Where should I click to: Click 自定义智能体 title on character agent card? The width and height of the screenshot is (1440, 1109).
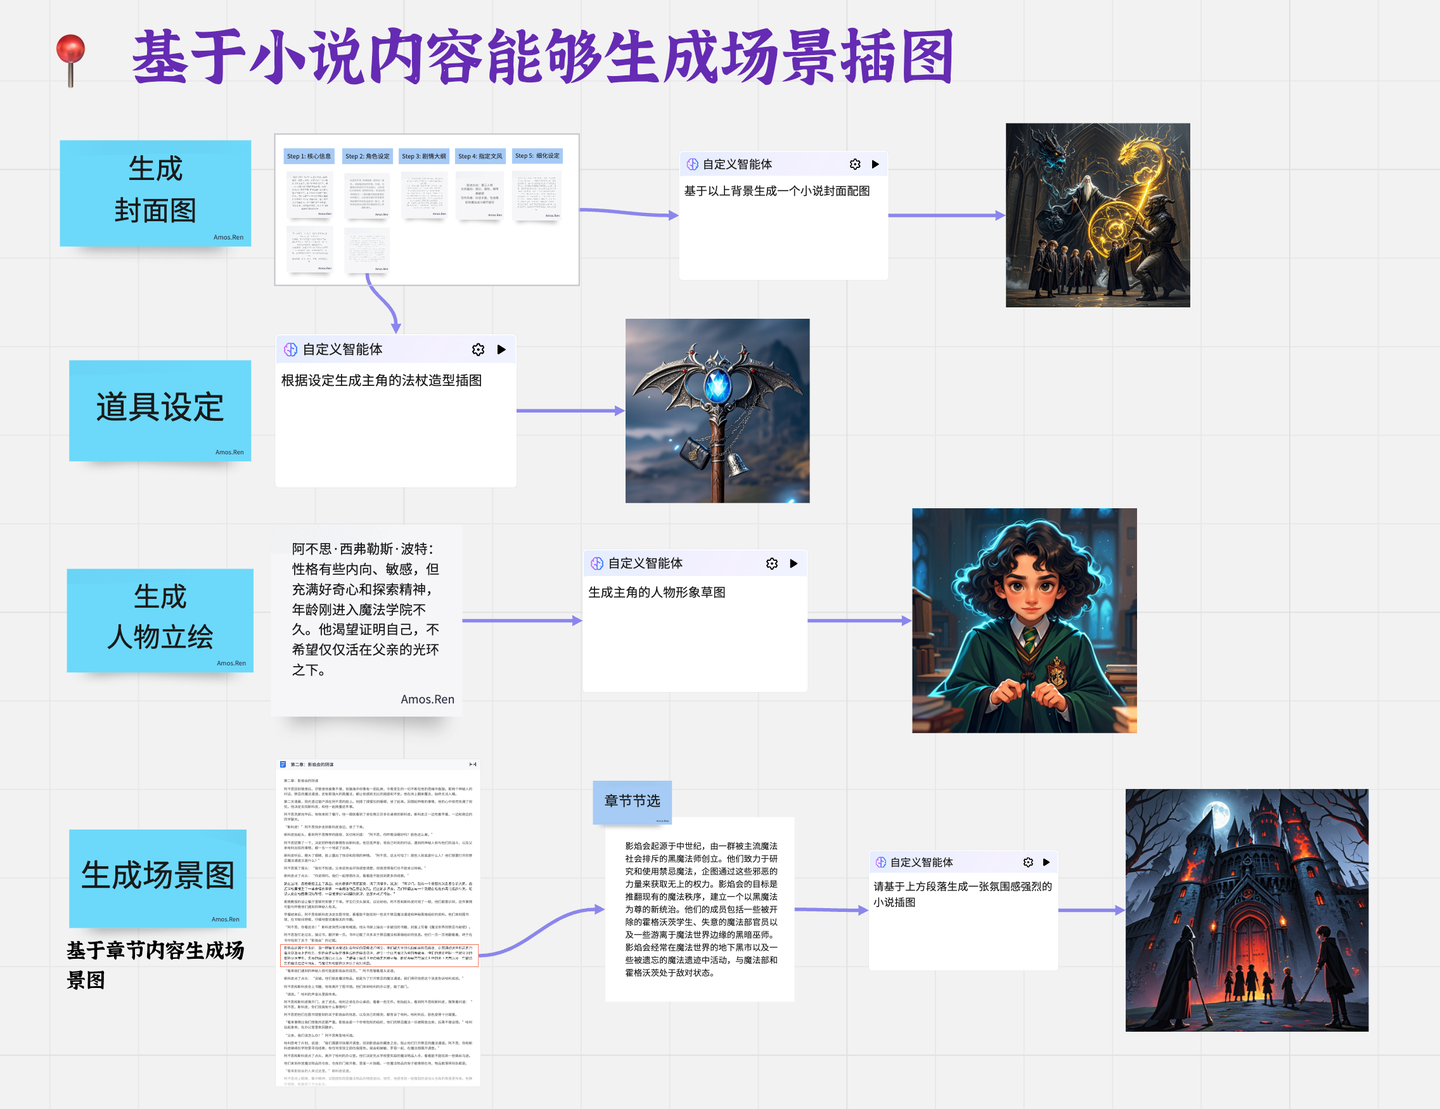click(645, 563)
